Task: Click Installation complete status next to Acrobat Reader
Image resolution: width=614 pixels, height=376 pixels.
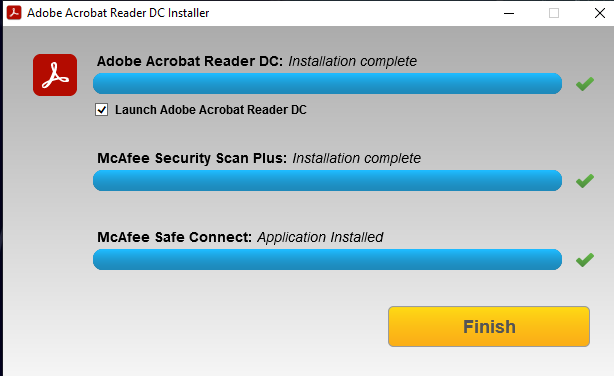Action: click(352, 61)
